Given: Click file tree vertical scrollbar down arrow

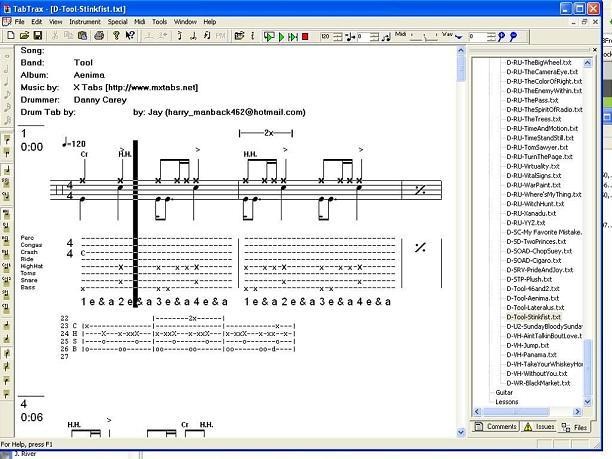Looking at the screenshot, I should tap(587, 402).
